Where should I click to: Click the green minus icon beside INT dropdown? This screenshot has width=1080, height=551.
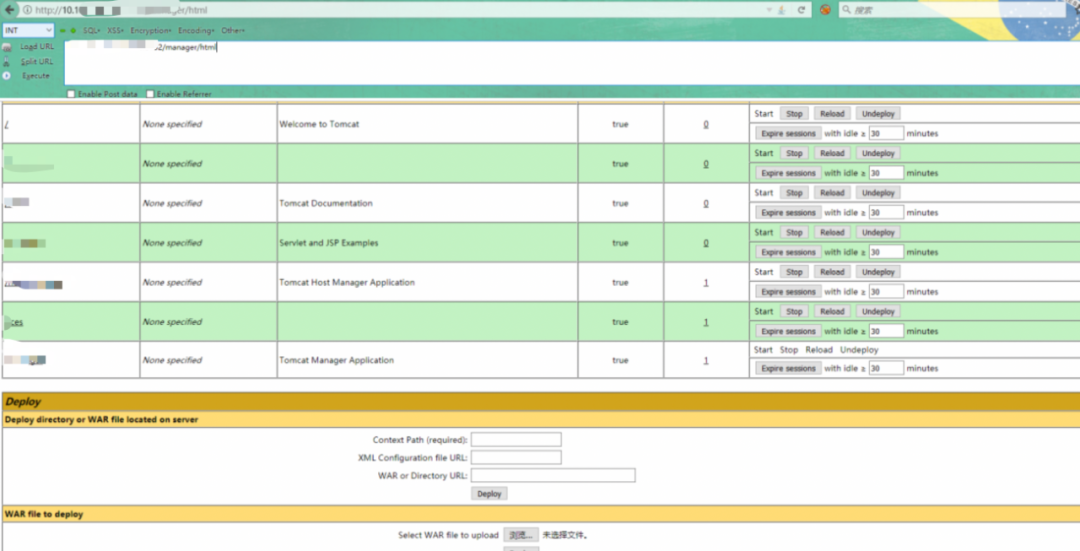[x=63, y=30]
